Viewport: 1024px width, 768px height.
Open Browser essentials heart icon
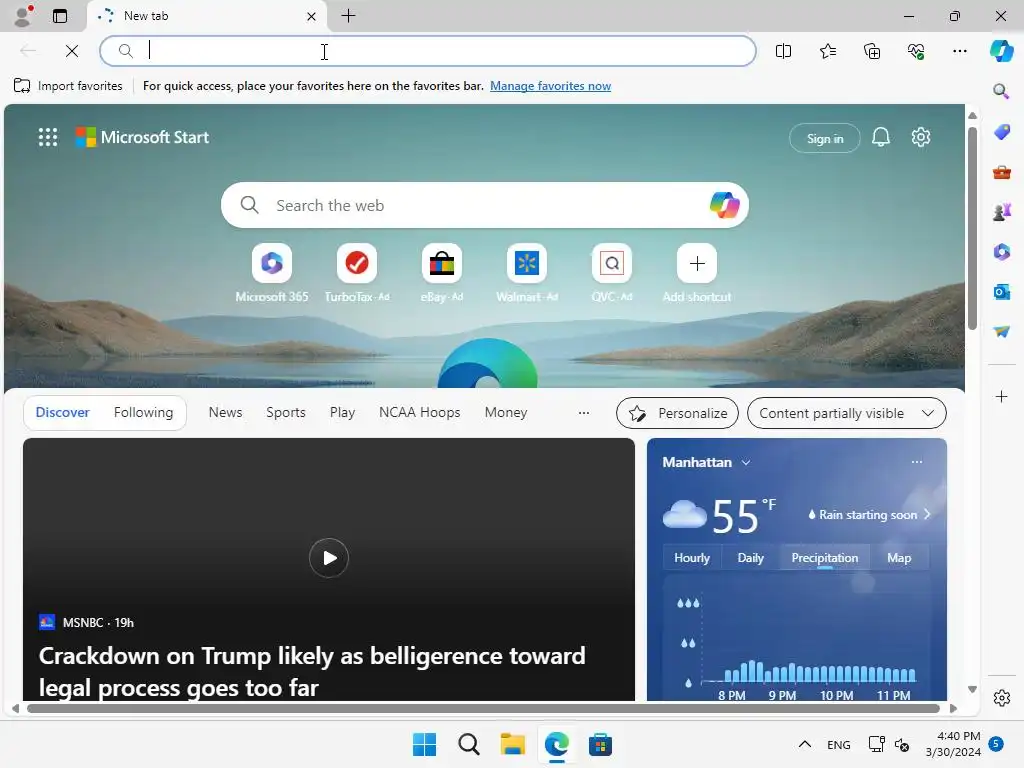pyautogui.click(x=916, y=51)
